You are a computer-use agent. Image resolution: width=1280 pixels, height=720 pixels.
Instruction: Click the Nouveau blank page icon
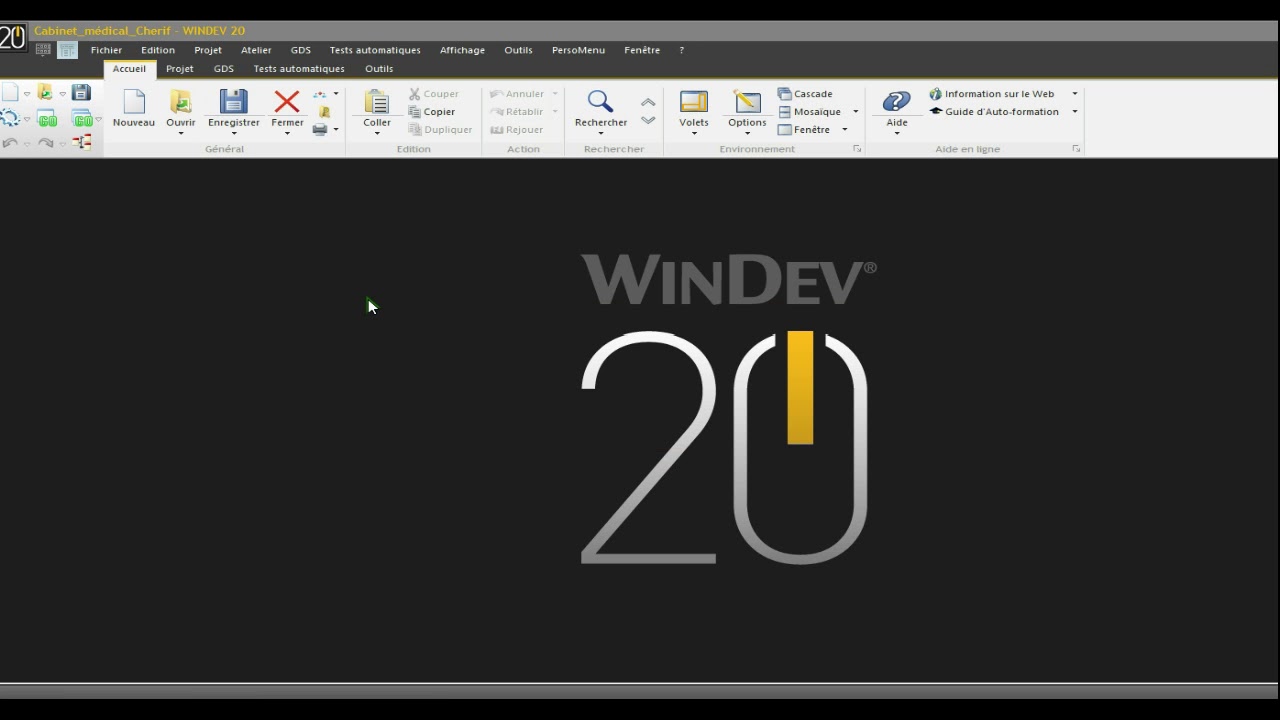(134, 101)
